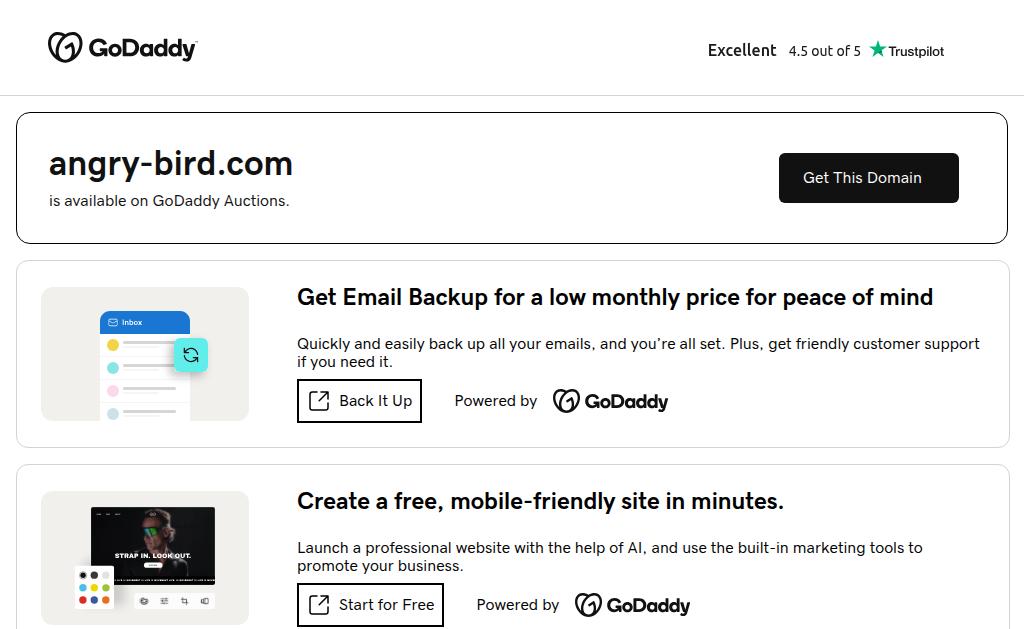Click the Back It Up button label
The height and width of the screenshot is (629, 1024).
(375, 401)
